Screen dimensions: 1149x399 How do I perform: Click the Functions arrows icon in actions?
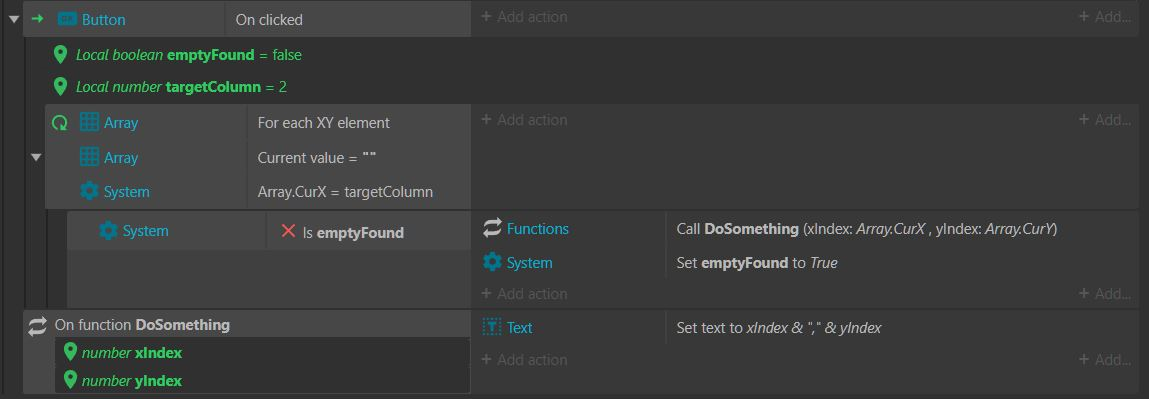pyautogui.click(x=492, y=228)
